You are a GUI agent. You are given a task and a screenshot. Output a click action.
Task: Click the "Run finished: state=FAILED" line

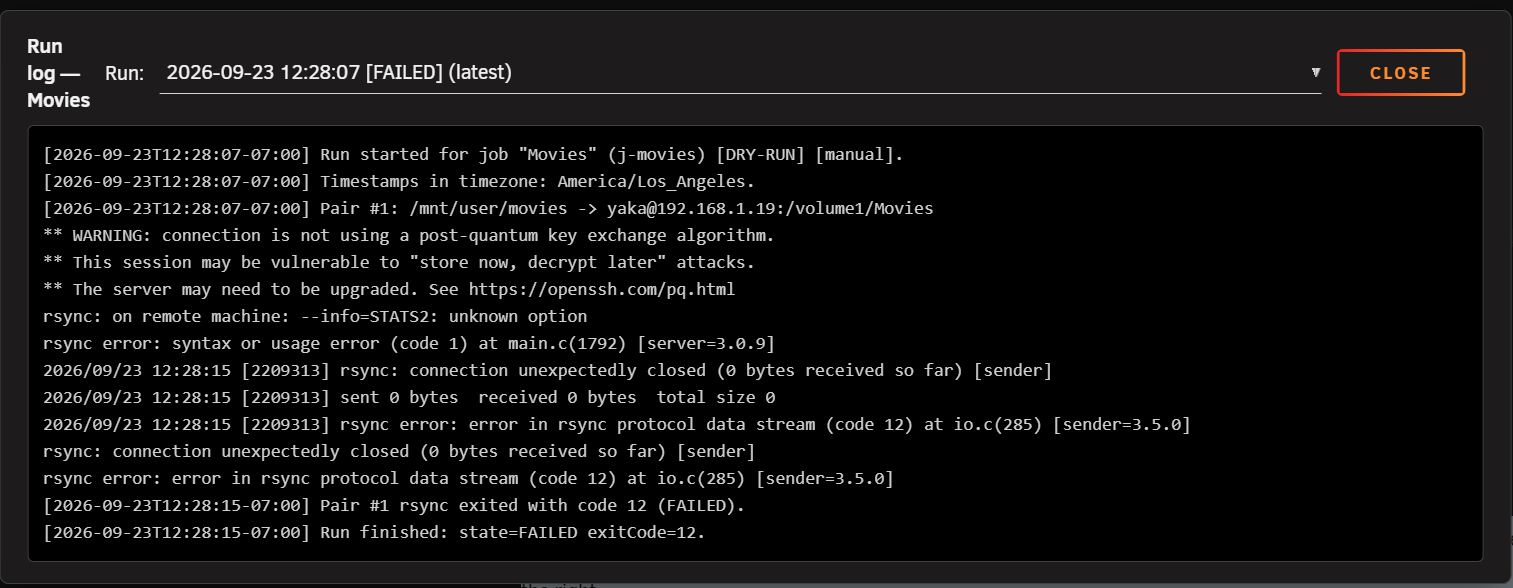(374, 532)
